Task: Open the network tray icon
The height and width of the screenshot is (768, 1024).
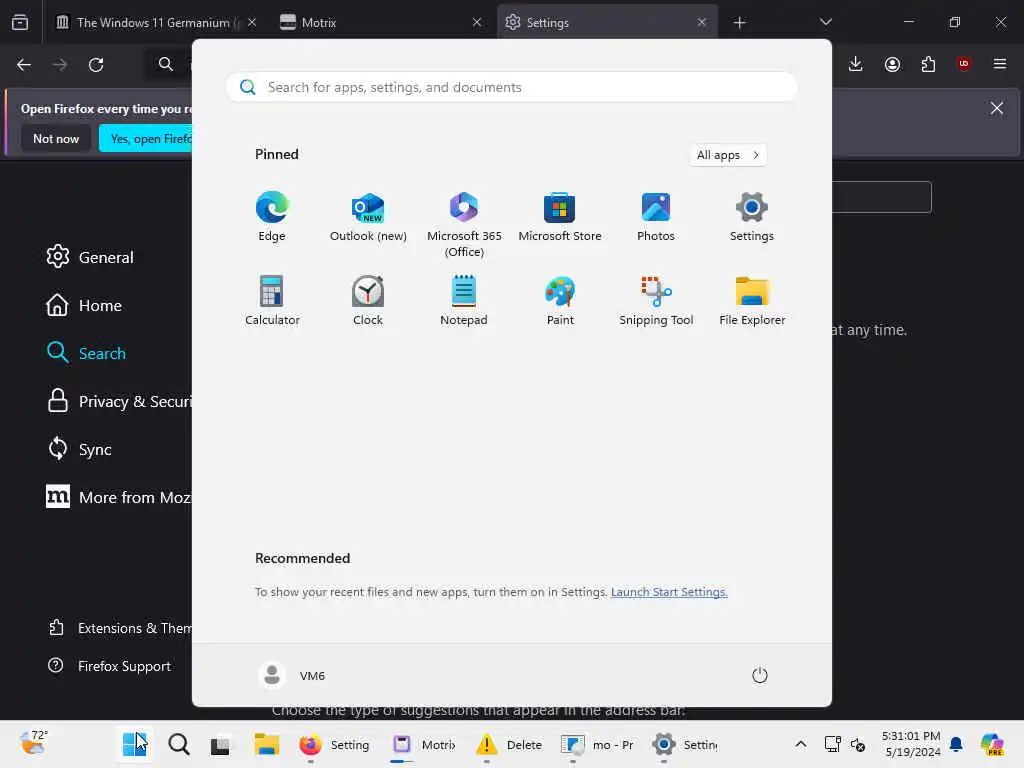Action: (x=832, y=744)
